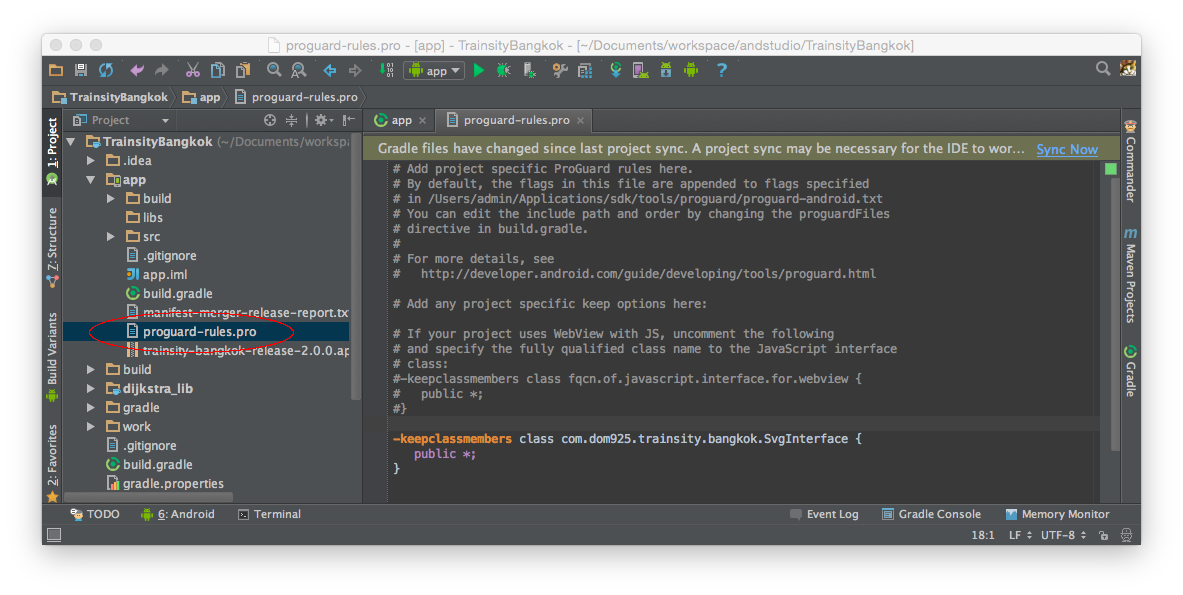Open the Gradle Console button
This screenshot has height=595, width=1183.
click(931, 514)
